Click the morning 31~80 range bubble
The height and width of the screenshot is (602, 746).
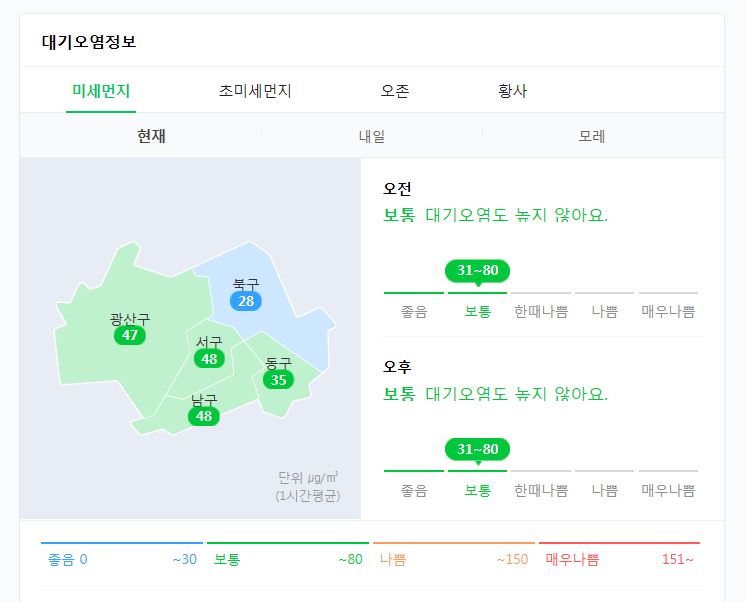[x=477, y=271]
